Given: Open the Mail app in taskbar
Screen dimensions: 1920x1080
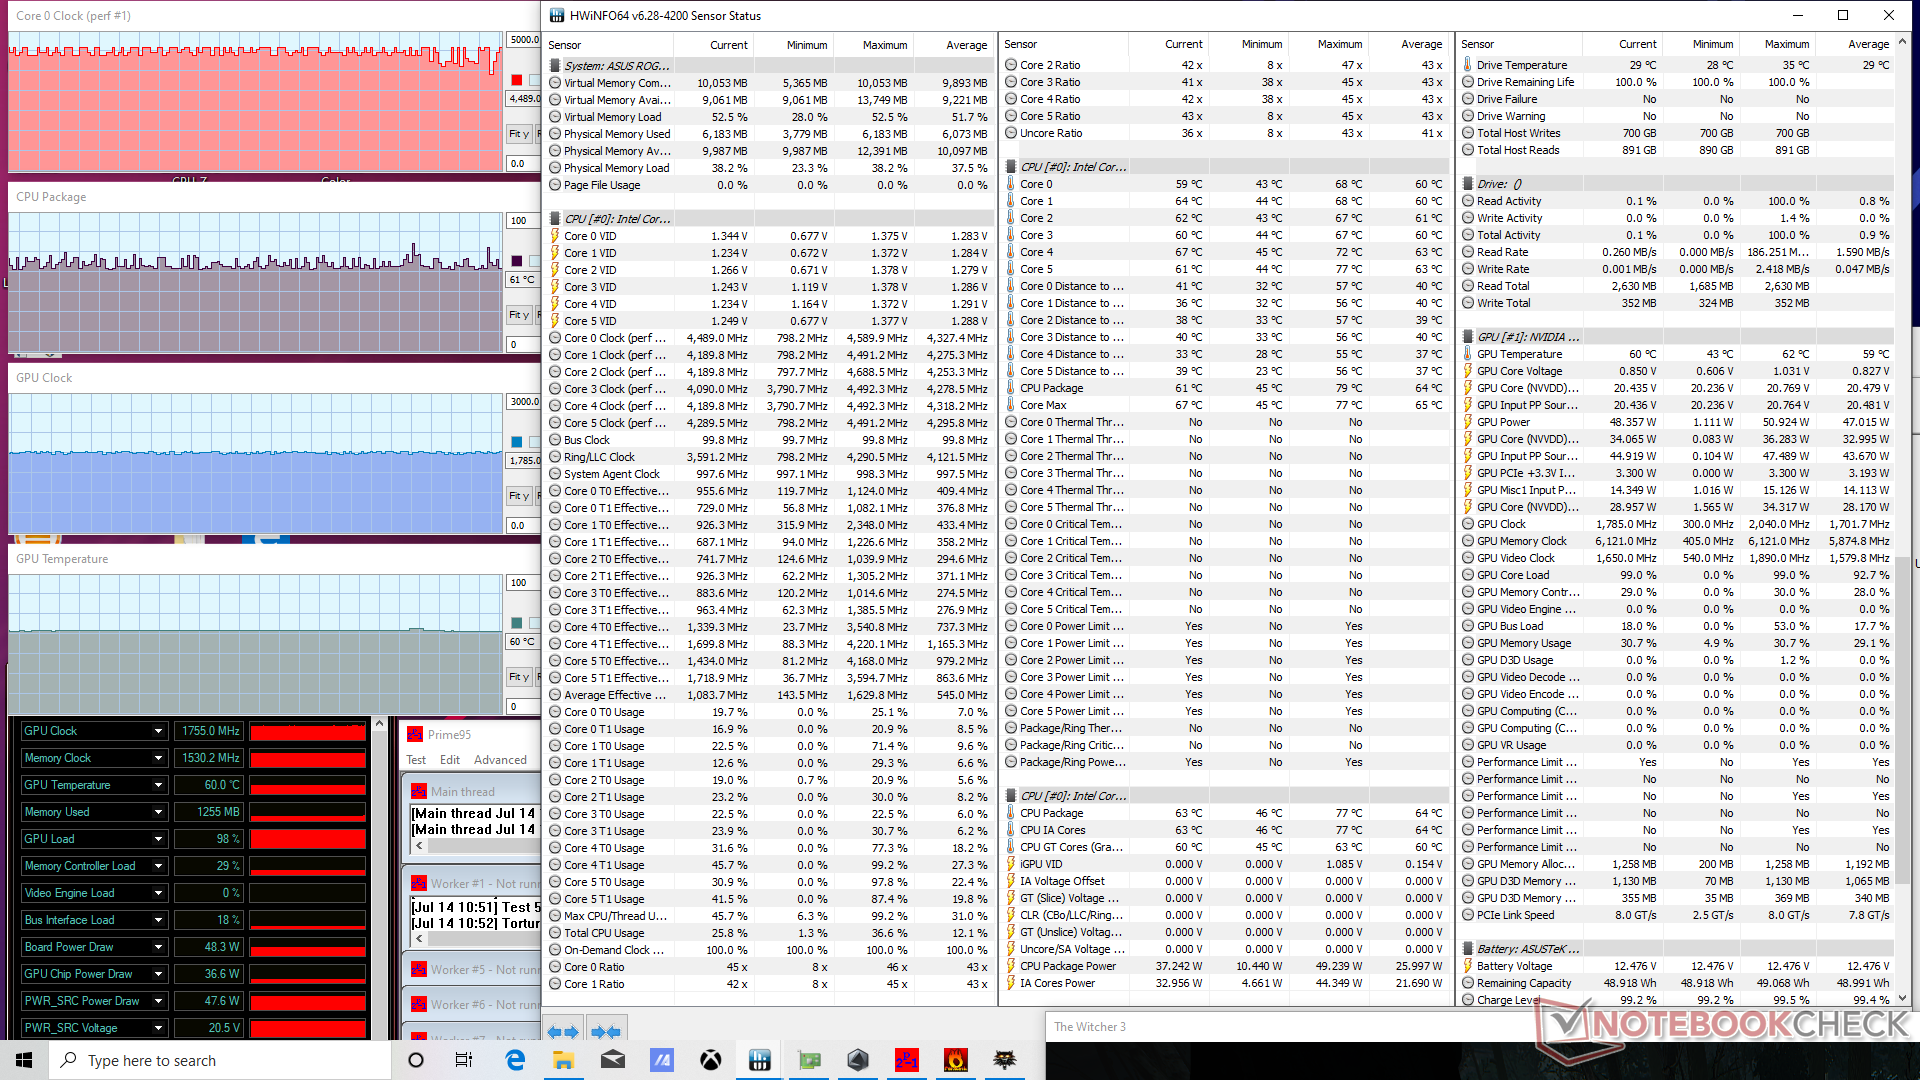Looking at the screenshot, I should click(x=613, y=1060).
